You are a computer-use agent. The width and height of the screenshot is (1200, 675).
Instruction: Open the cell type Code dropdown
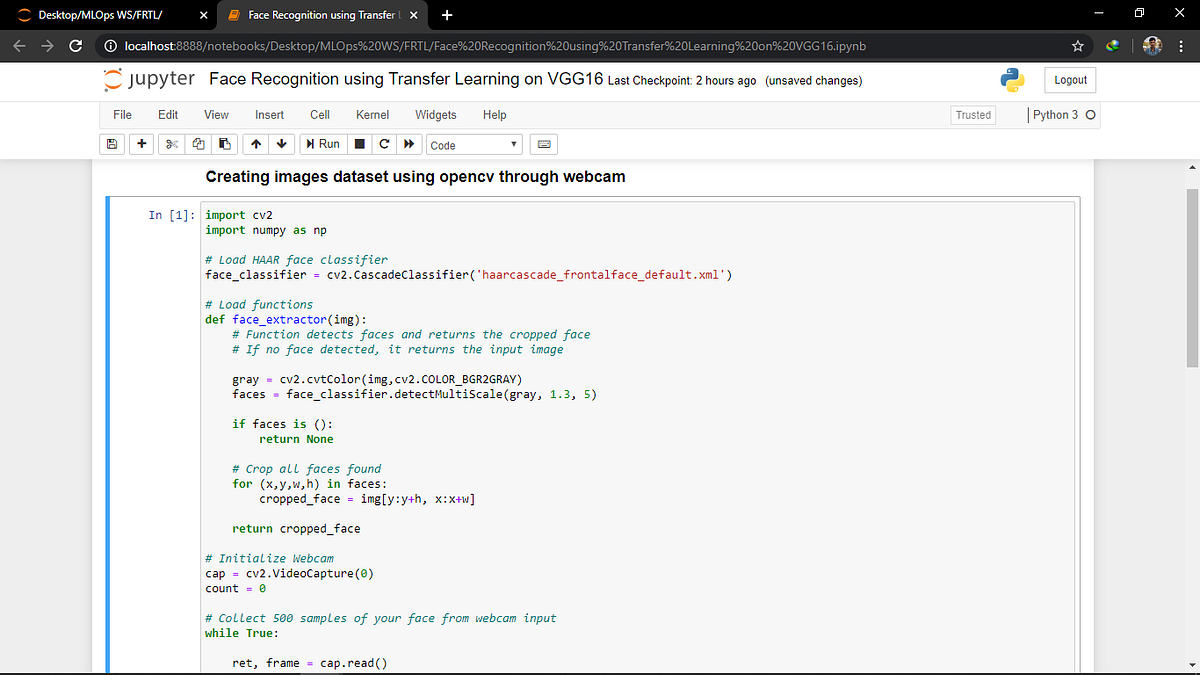[474, 145]
